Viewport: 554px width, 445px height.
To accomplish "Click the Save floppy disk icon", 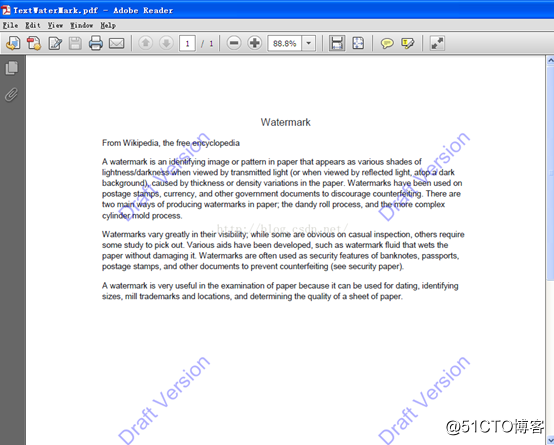I will (75, 43).
